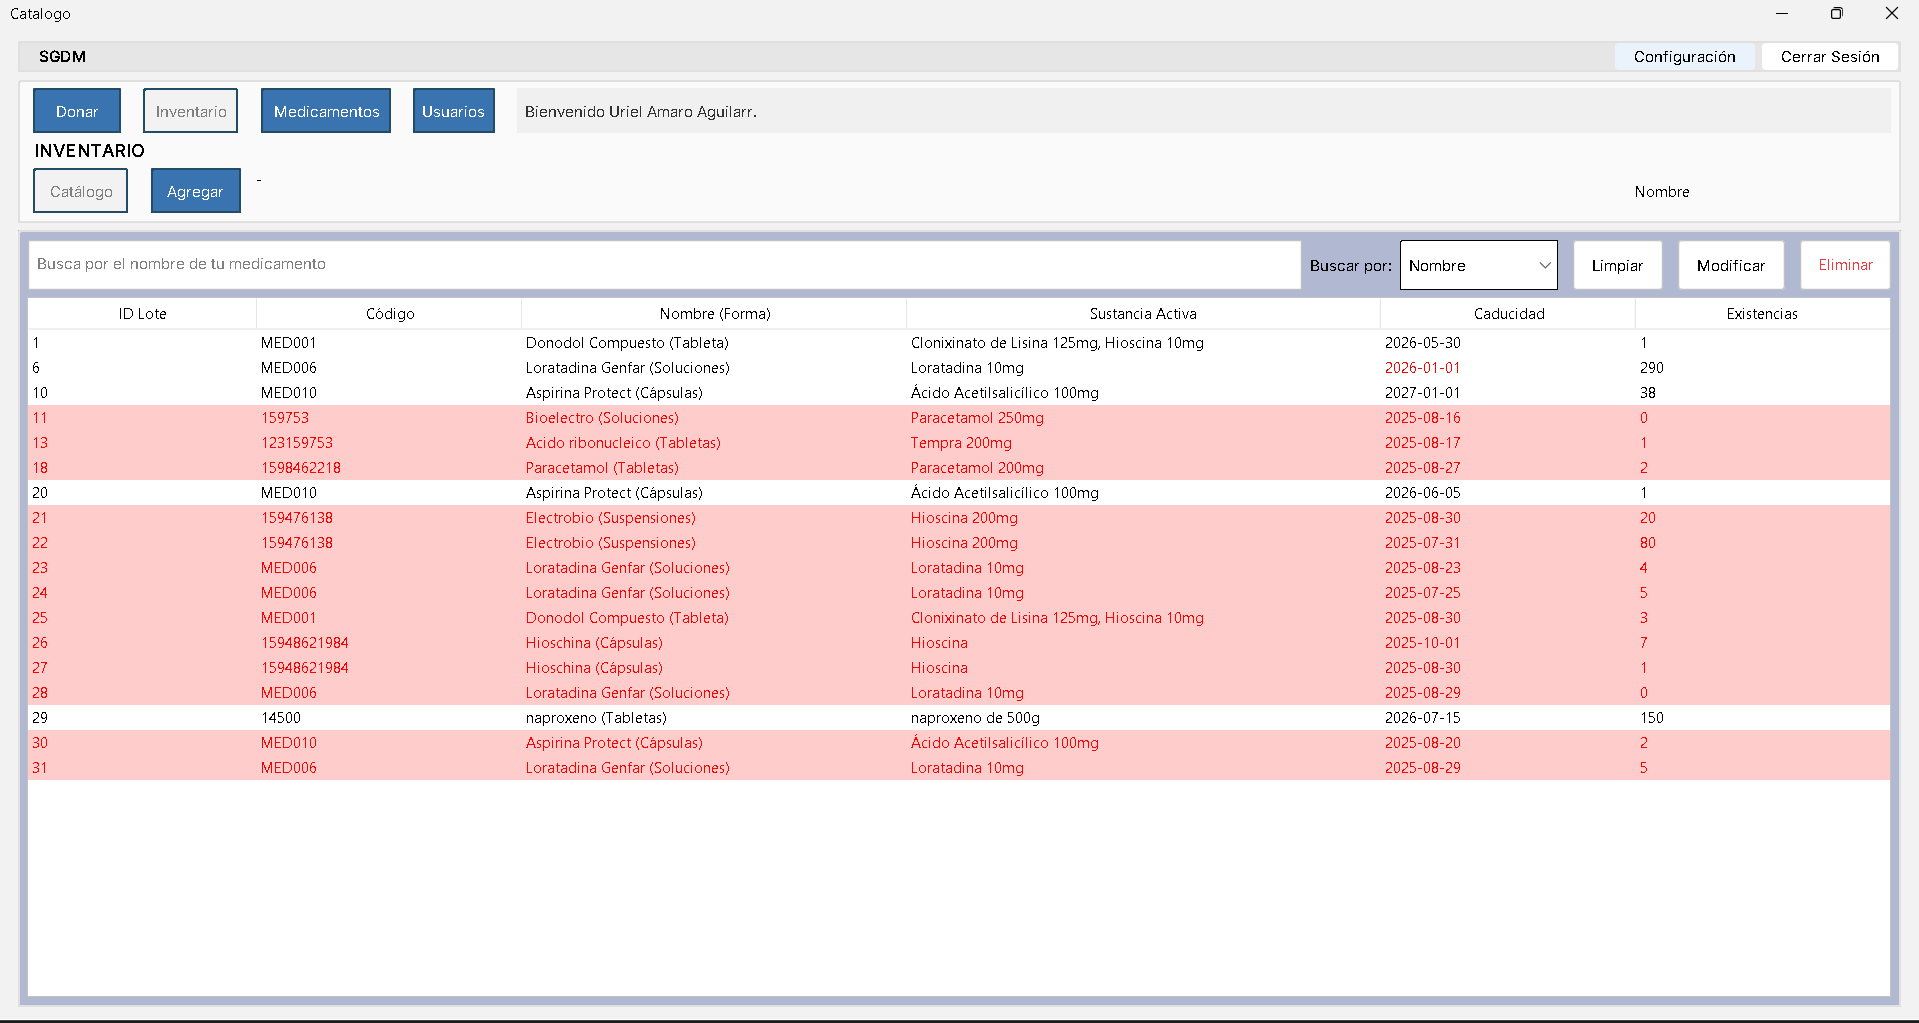Maximize the Catalogo window
This screenshot has height=1023, width=1919.
click(x=1836, y=14)
